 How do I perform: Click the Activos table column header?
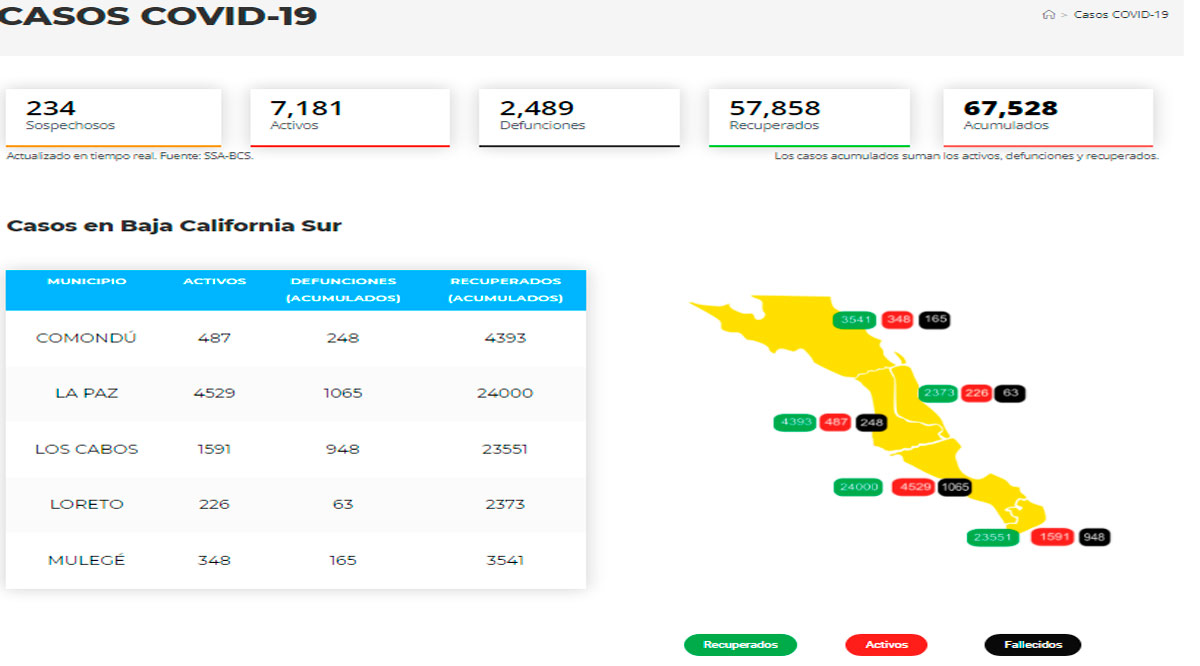coord(214,282)
